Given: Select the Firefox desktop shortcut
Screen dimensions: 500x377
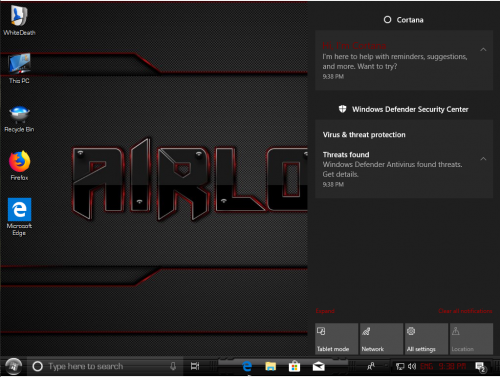Looking at the screenshot, I should click(19, 166).
